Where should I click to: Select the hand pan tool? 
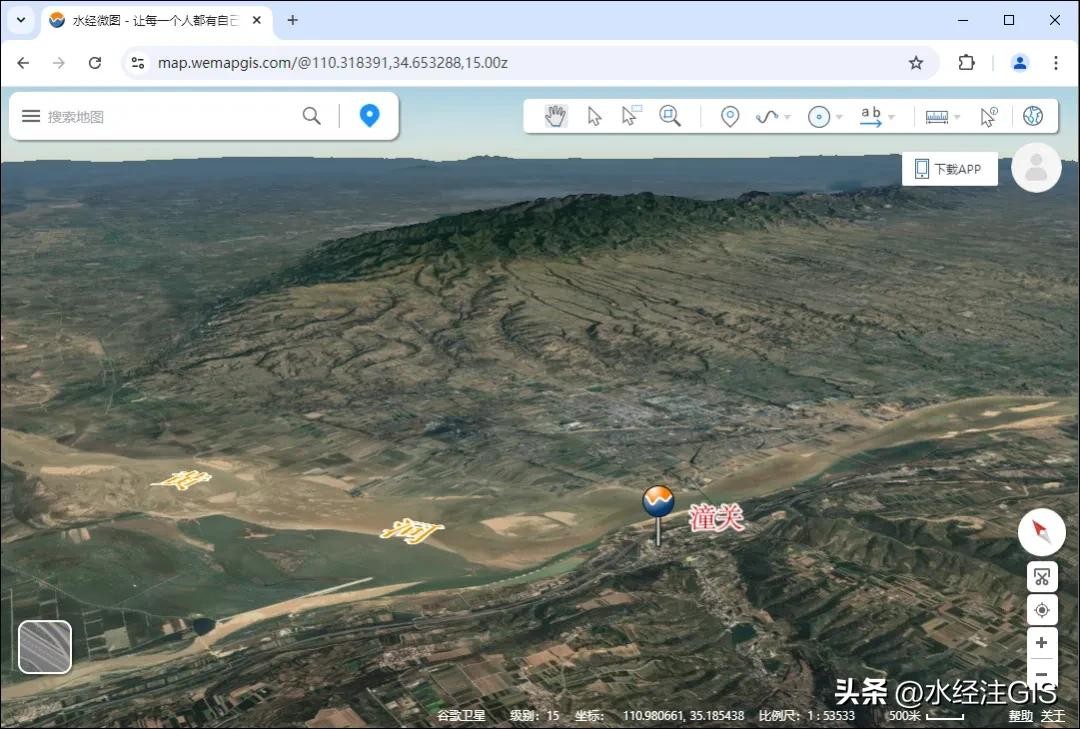coord(555,116)
